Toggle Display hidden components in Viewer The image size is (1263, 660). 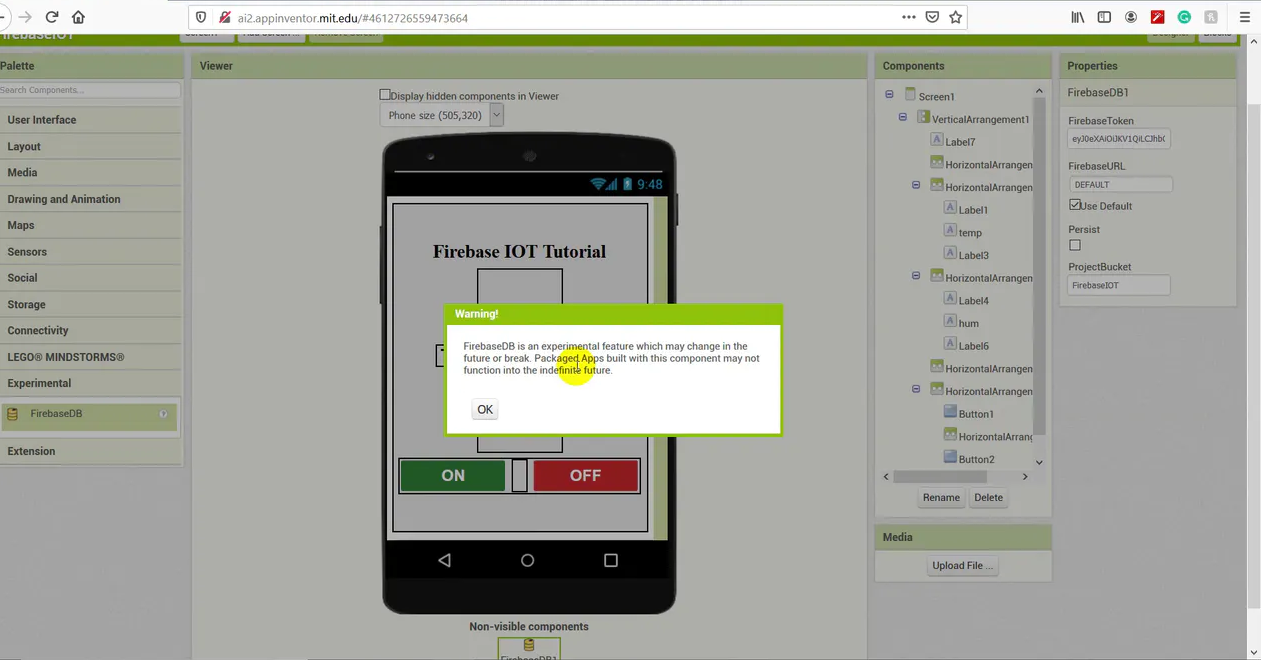click(385, 95)
